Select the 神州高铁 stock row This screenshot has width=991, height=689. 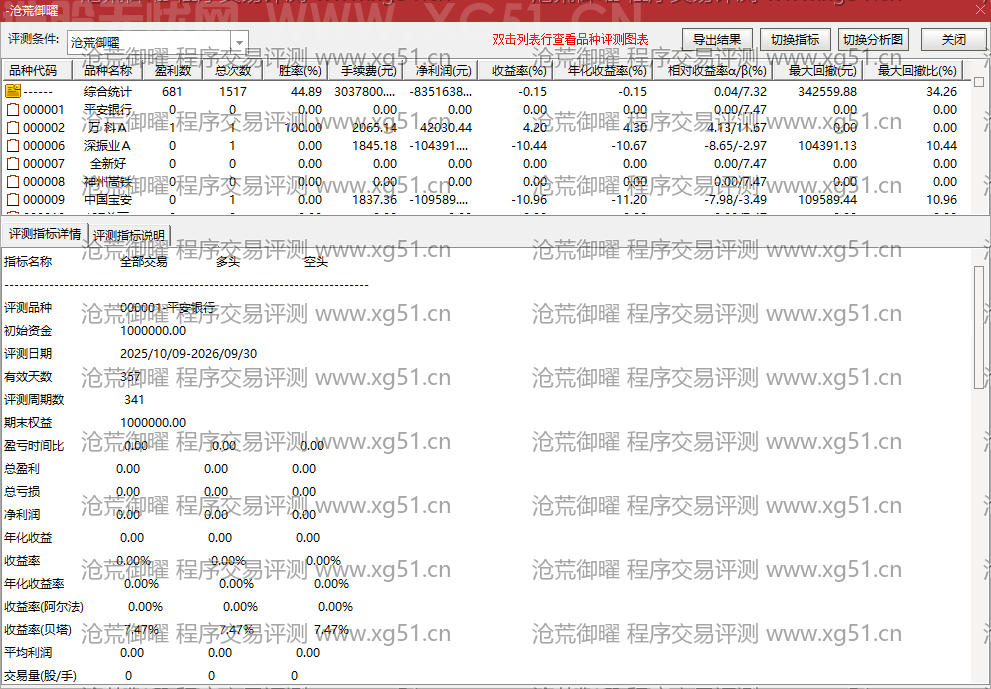[x=108, y=182]
